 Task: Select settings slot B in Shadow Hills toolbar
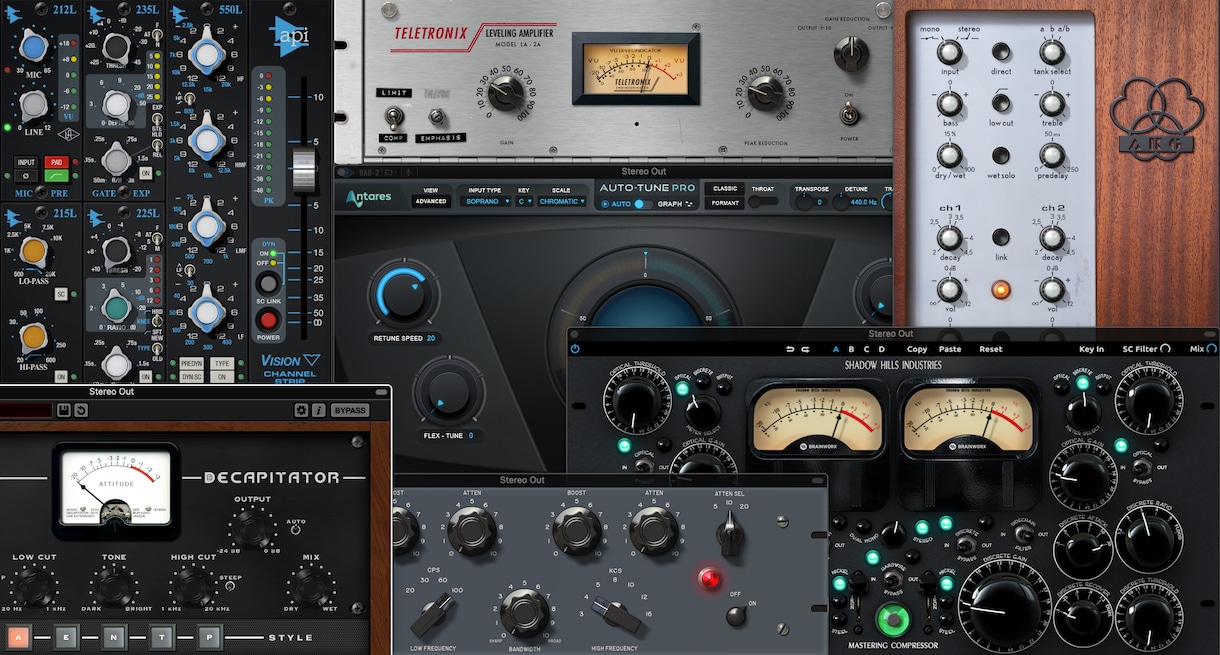[851, 349]
